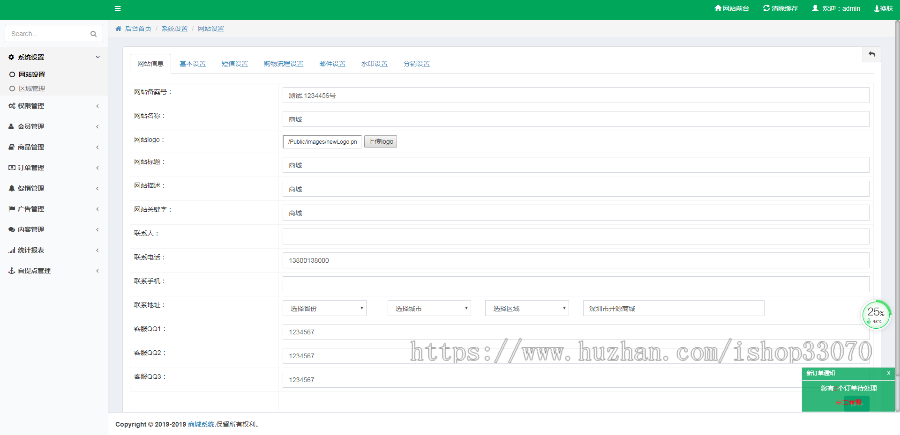Click the back arrow icon on the panel
The width and height of the screenshot is (900, 435).
(x=871, y=54)
